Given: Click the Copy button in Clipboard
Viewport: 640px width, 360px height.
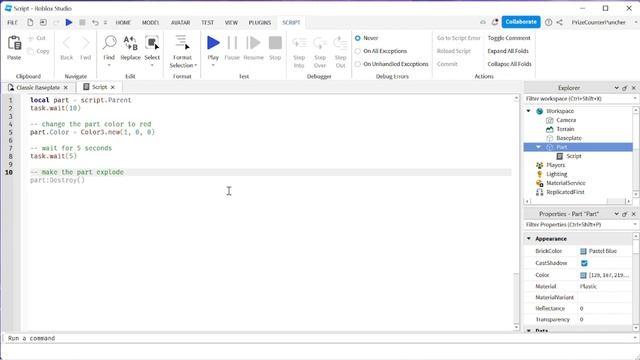Looking at the screenshot, I should coord(38,51).
